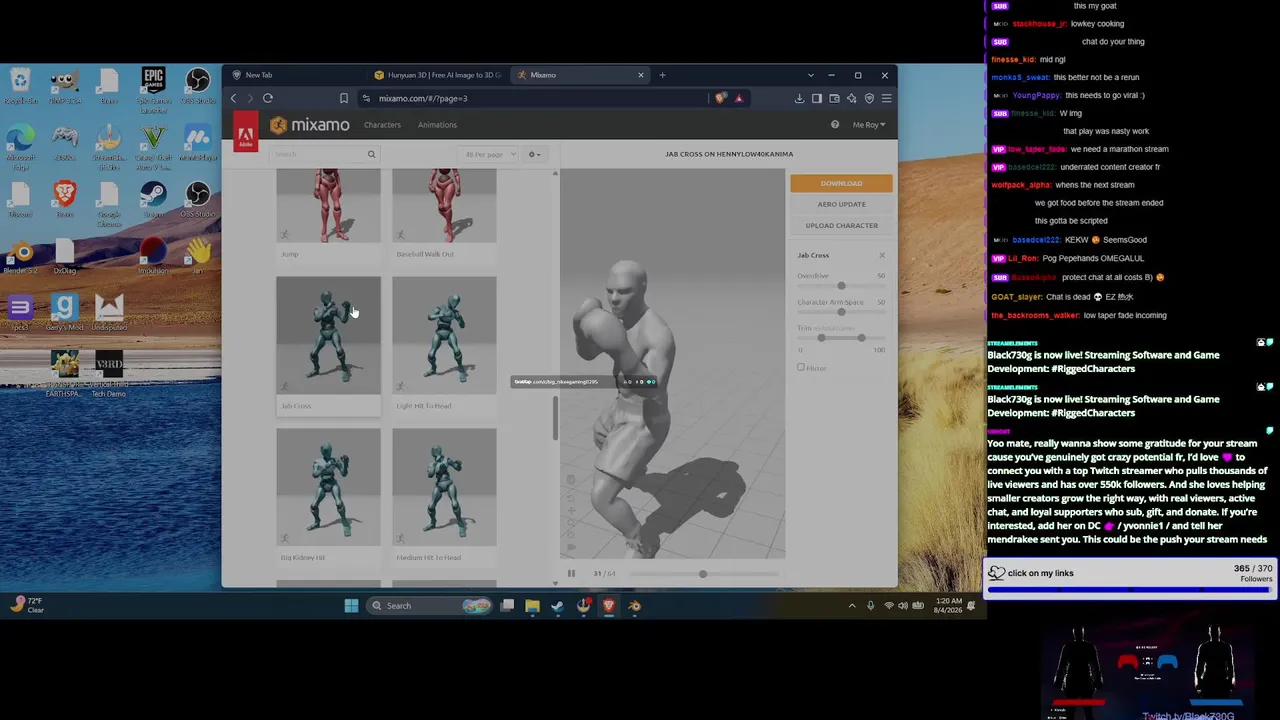Image resolution: width=1280 pixels, height=720 pixels.
Task: Click the Mixamo logo in the header
Action: click(x=309, y=125)
